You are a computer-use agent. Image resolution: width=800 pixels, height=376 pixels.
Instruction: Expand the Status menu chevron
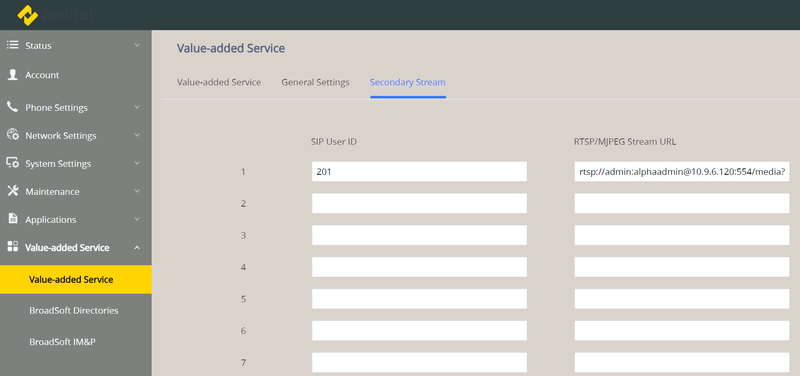point(137,45)
